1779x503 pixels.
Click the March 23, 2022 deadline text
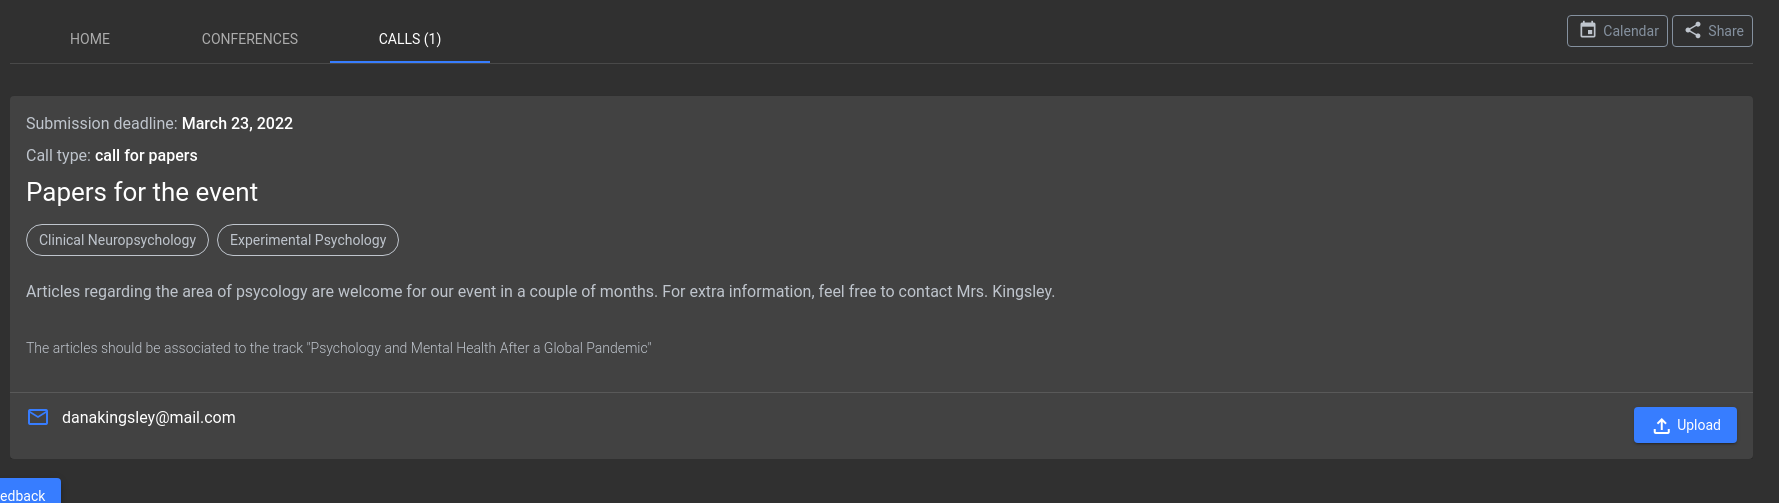tap(237, 123)
